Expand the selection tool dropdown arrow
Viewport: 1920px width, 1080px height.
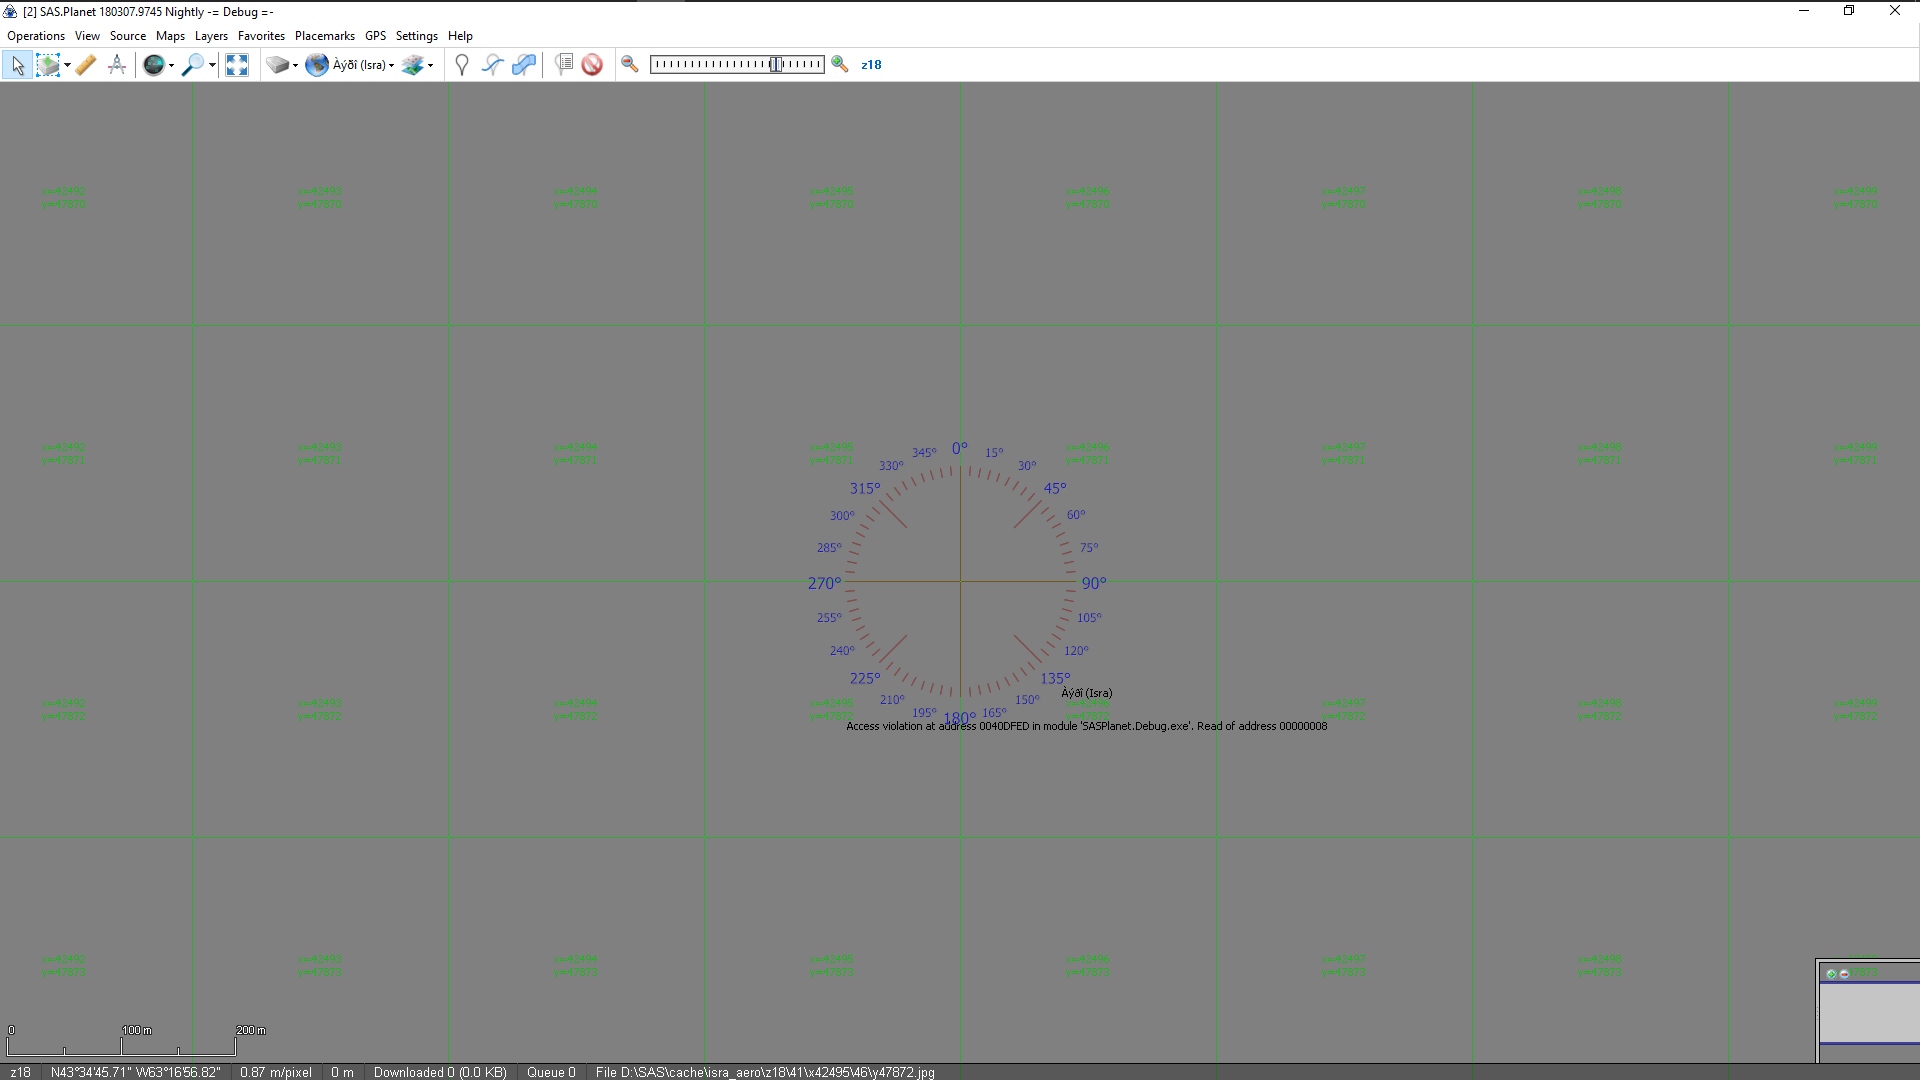[x=67, y=66]
